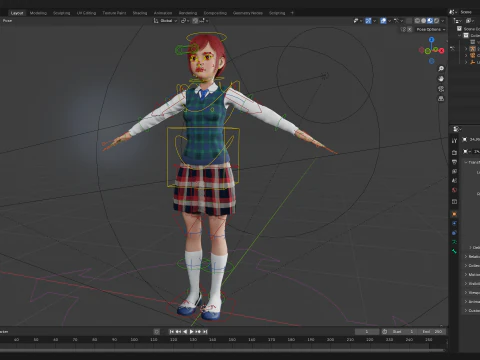
Task: Switch to rendered viewport shading
Action: [x=436, y=21]
